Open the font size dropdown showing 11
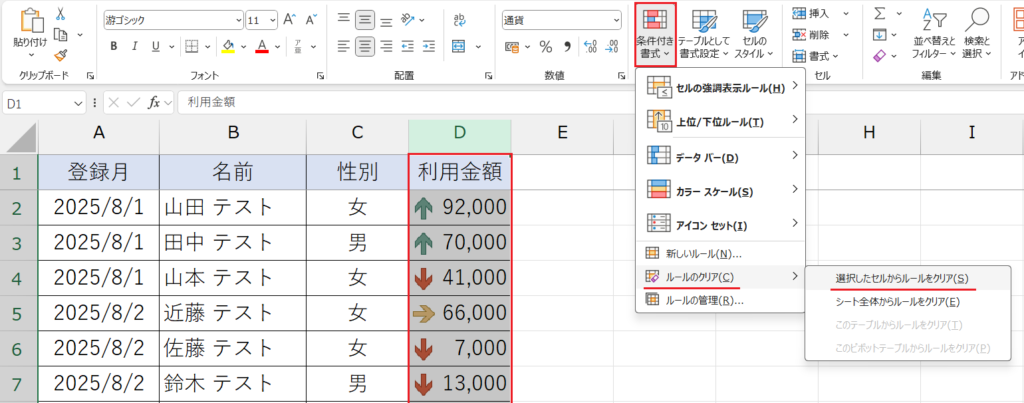The image size is (1024, 403). tap(272, 20)
